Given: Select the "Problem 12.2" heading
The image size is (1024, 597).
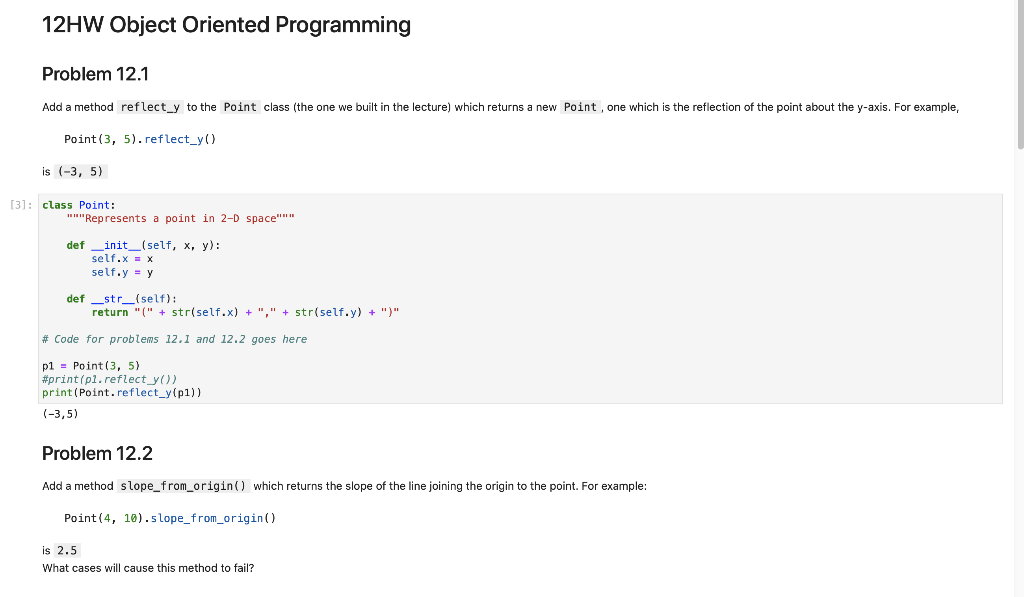Looking at the screenshot, I should tap(96, 453).
